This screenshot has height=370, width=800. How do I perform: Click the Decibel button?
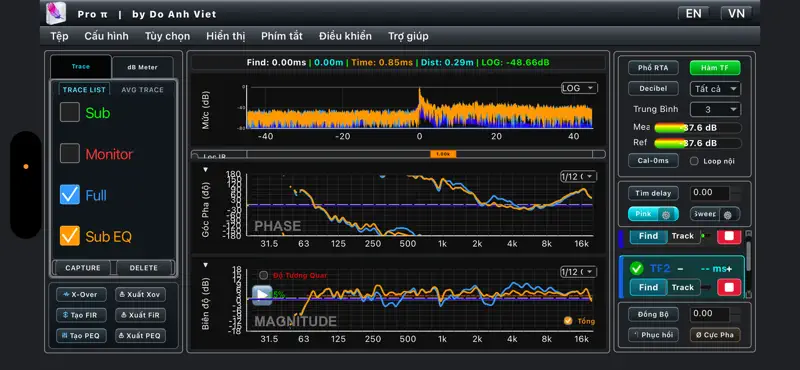(x=653, y=88)
